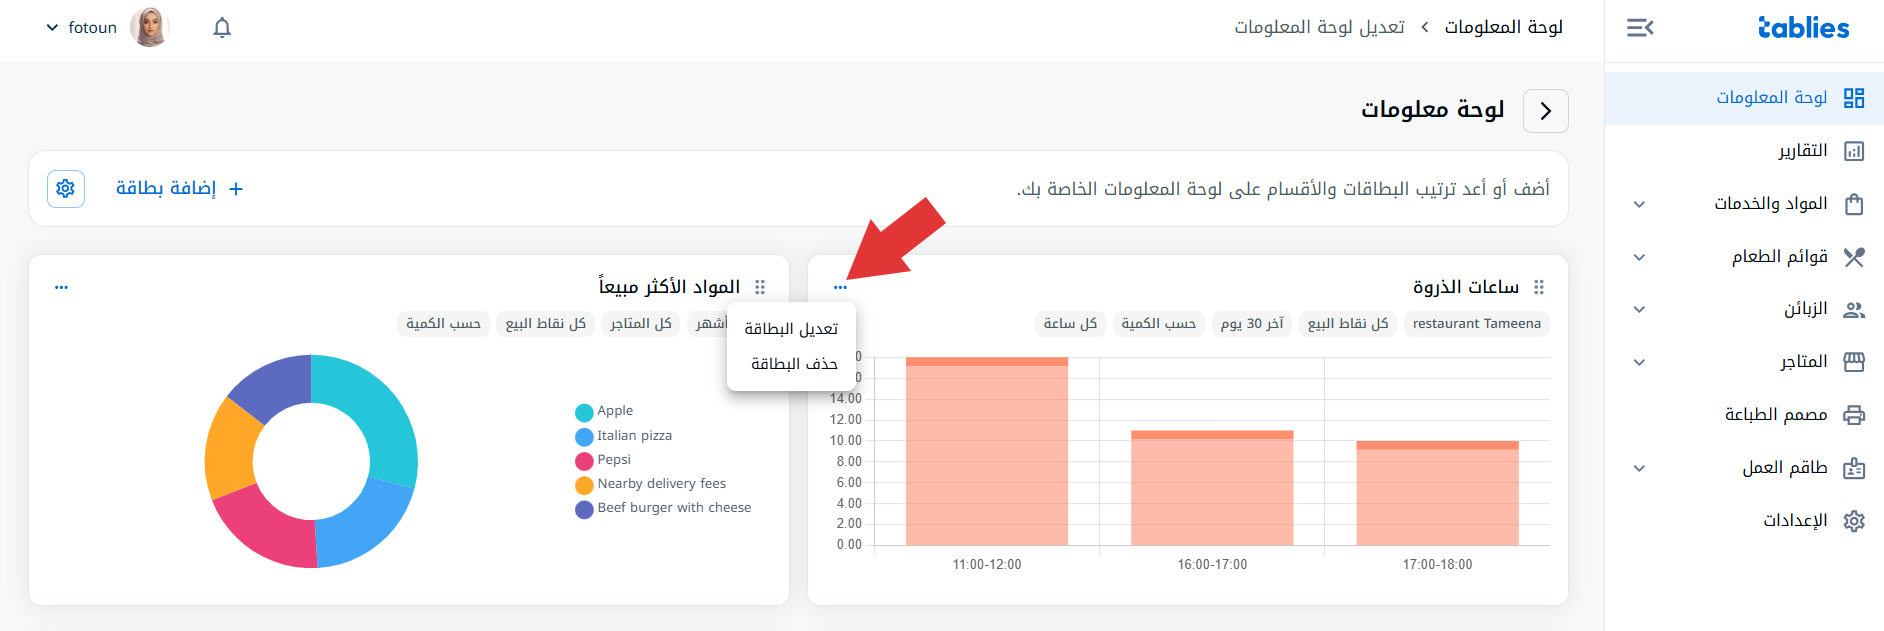Image resolution: width=1884 pixels, height=631 pixels.
Task: Open لوحة المعلومات dashboard icon in sidebar
Action: [1854, 98]
